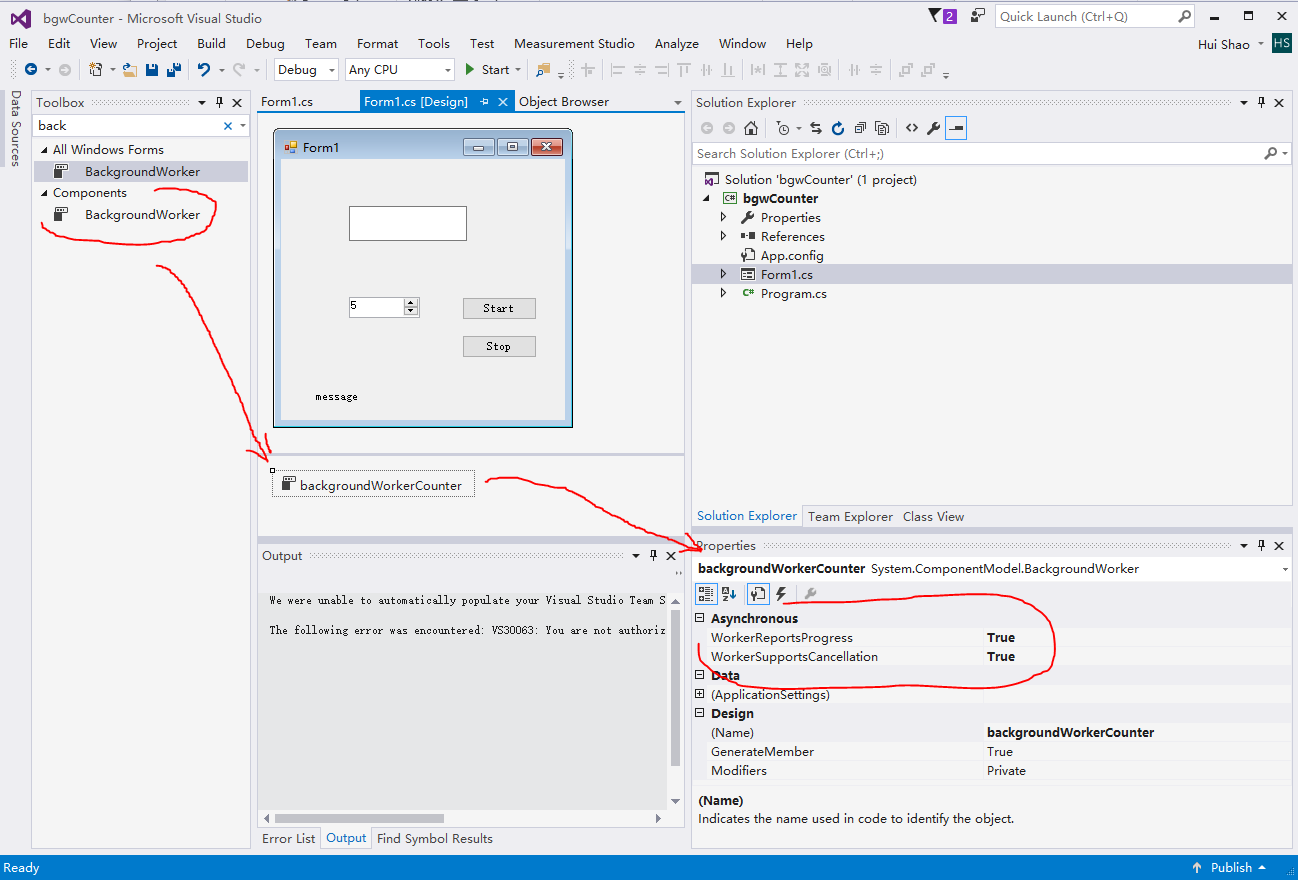The width and height of the screenshot is (1298, 880).
Task: Click the Stop button on Form1
Action: coord(499,346)
